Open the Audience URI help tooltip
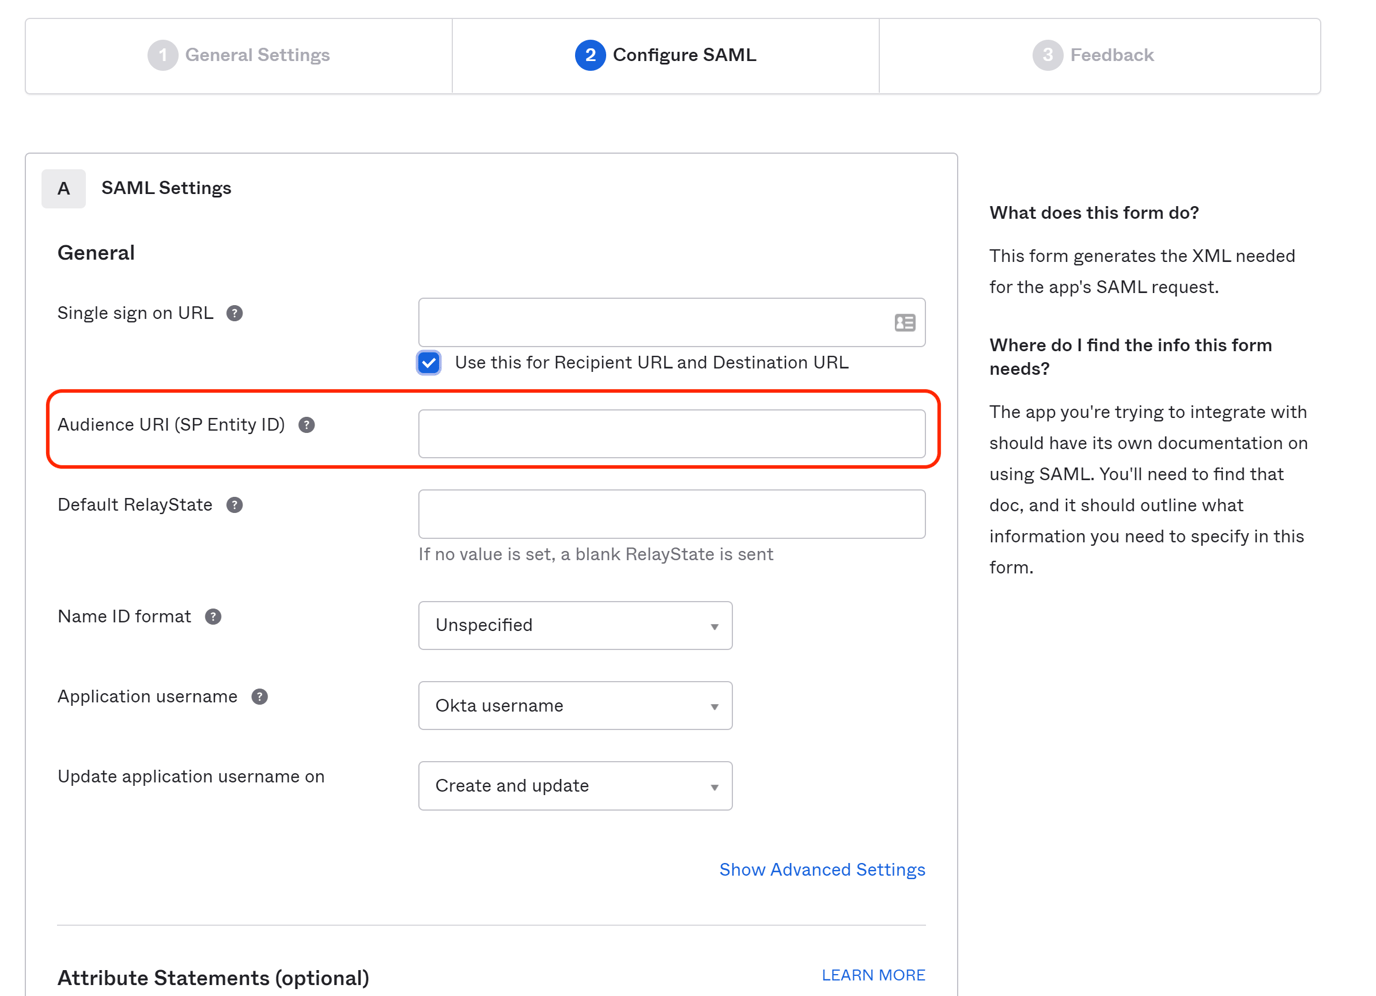 click(x=306, y=424)
